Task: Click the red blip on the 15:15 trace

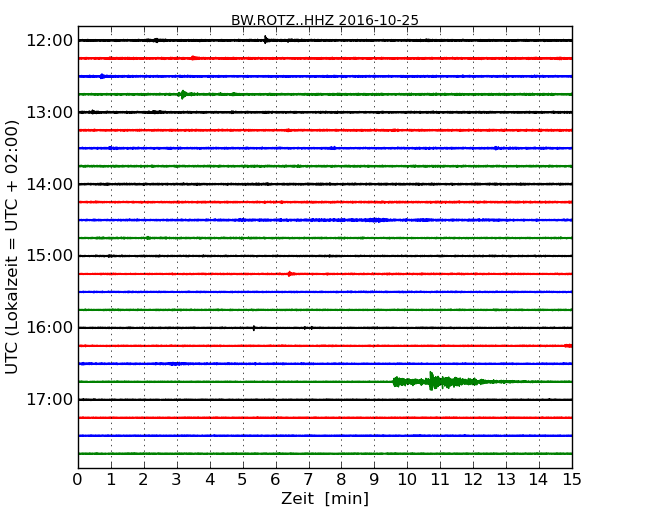Action: pos(291,274)
